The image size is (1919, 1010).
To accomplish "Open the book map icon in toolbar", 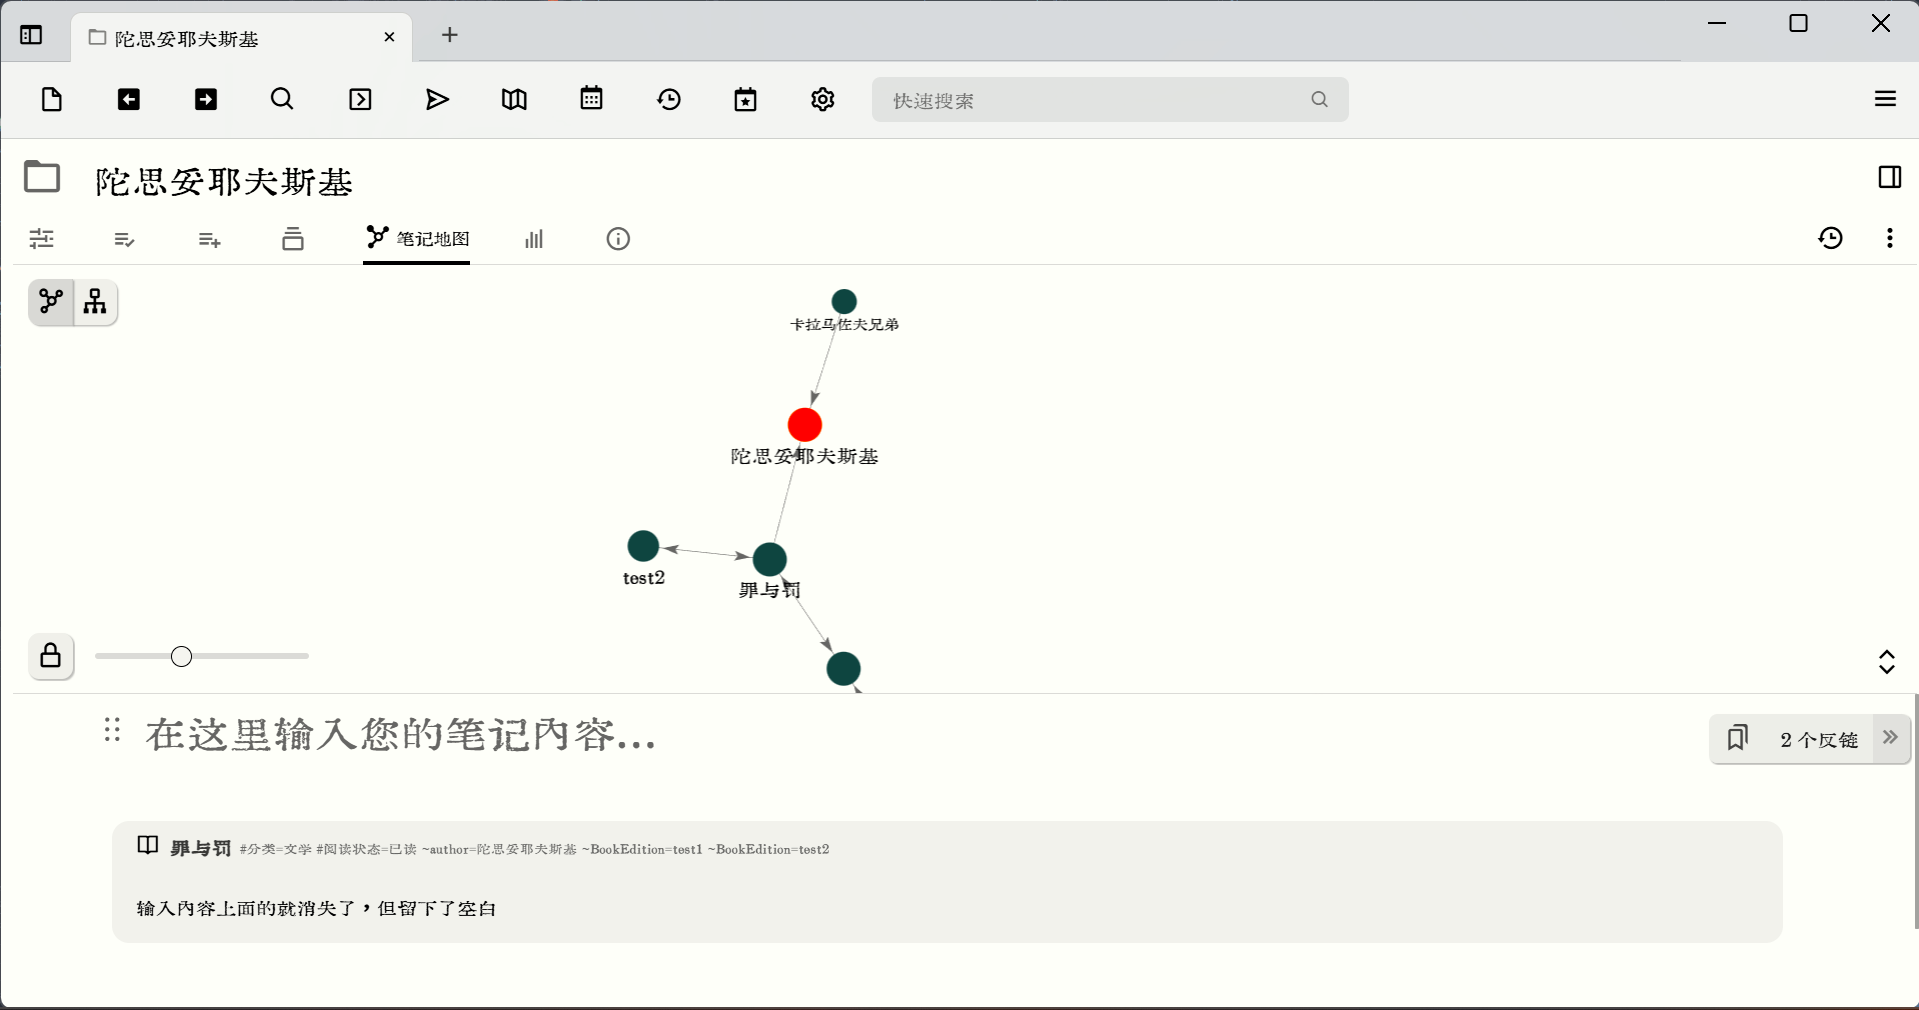I will pos(514,99).
